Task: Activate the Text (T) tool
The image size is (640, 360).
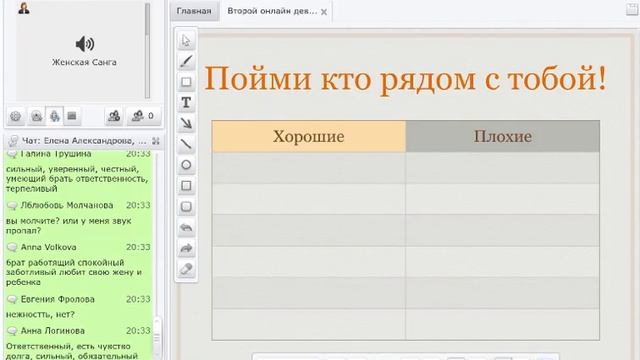Action: tap(186, 103)
